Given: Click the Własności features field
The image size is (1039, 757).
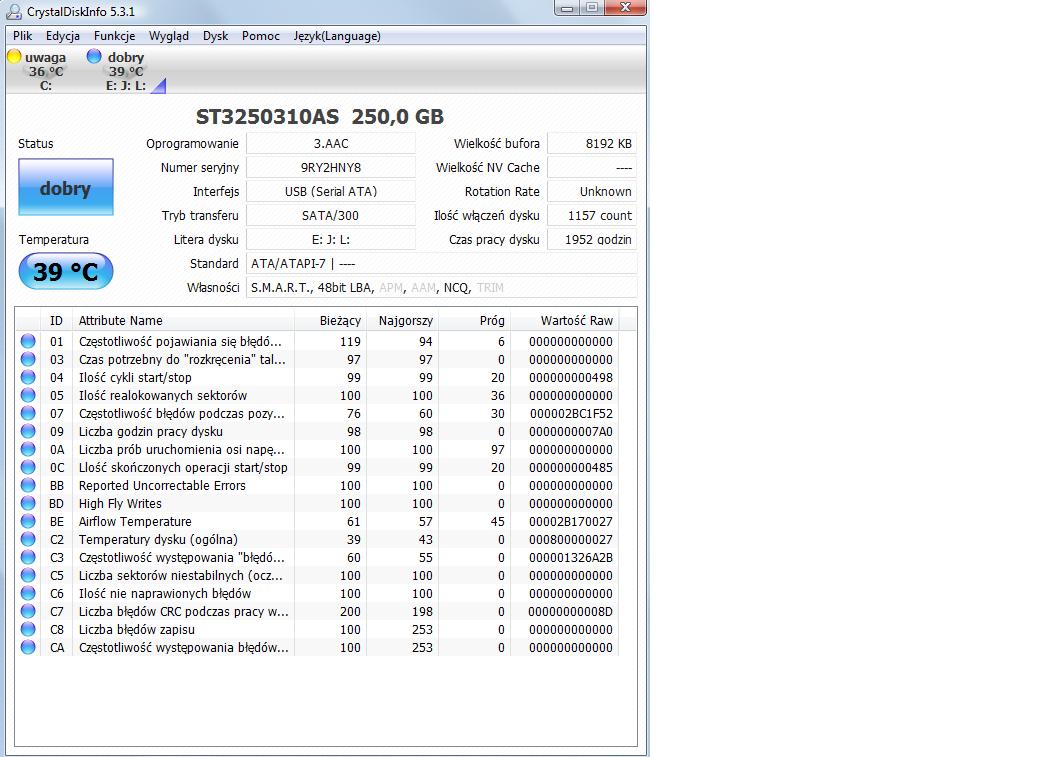Looking at the screenshot, I should [x=441, y=288].
